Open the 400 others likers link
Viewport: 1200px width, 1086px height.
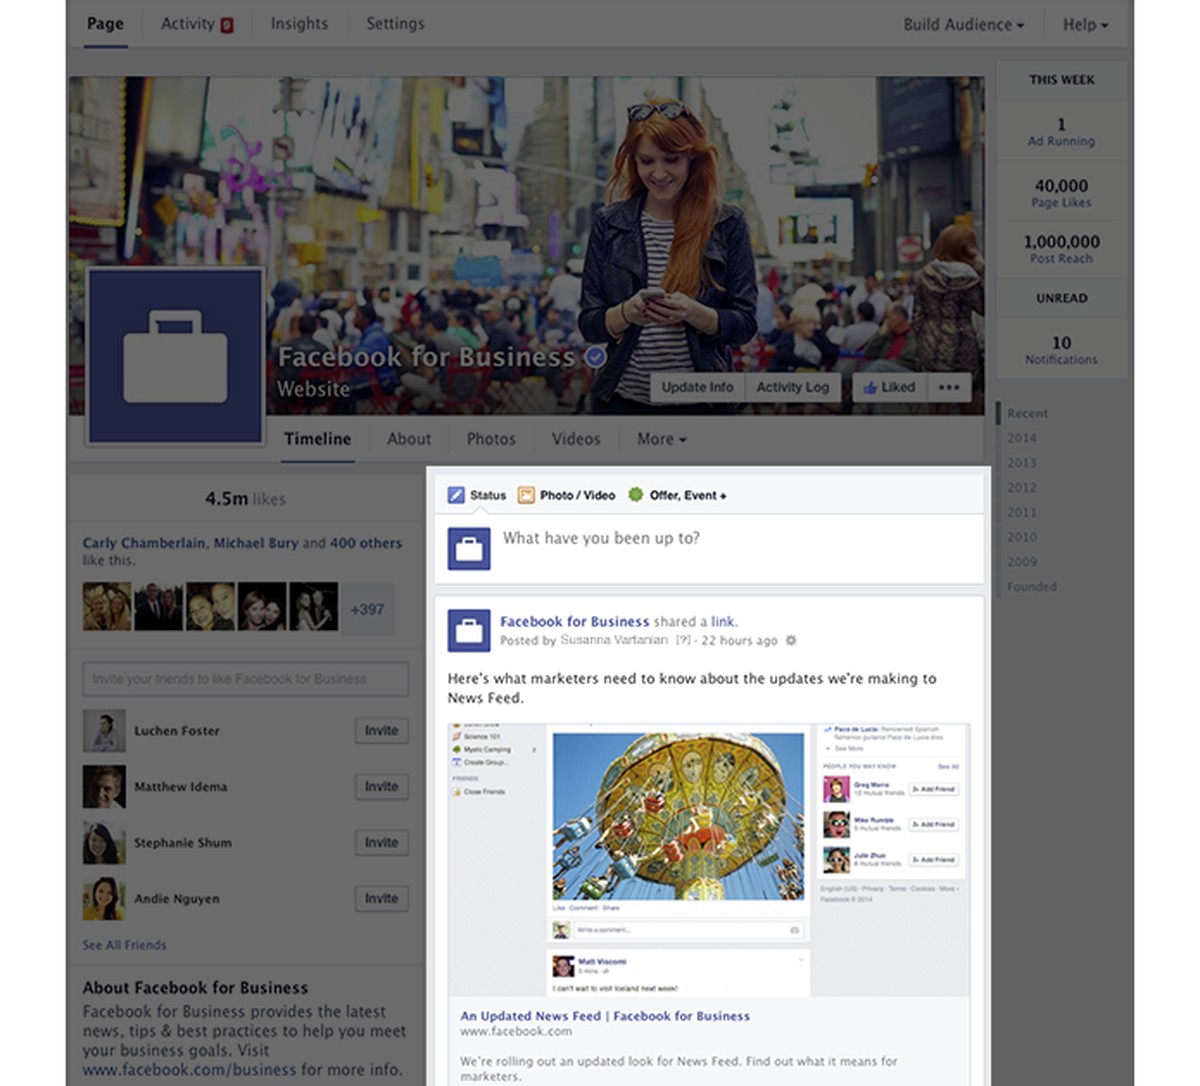click(x=366, y=543)
